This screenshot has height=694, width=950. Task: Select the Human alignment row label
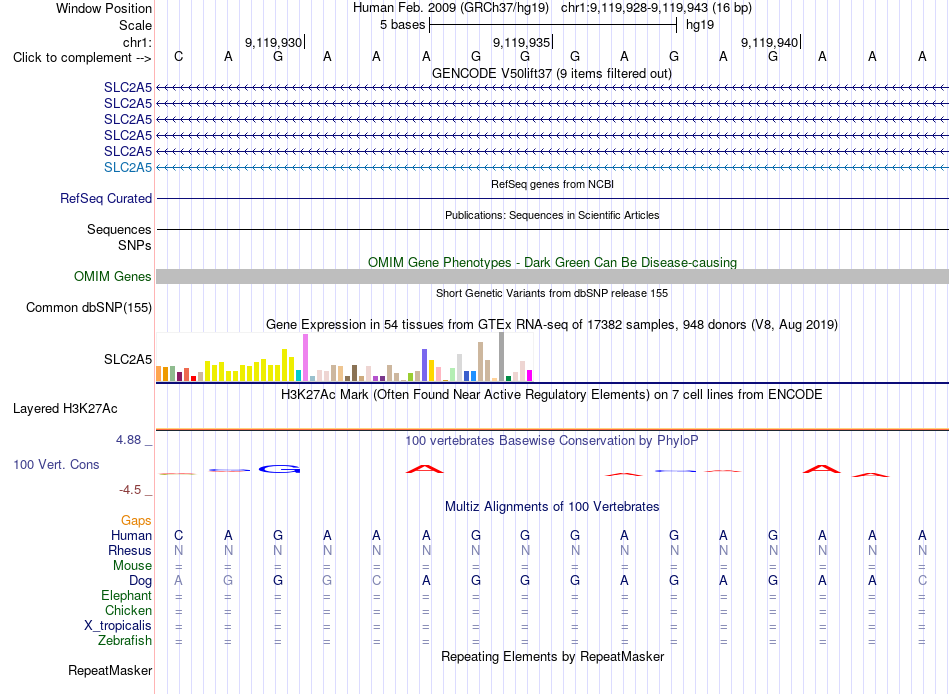[131, 535]
